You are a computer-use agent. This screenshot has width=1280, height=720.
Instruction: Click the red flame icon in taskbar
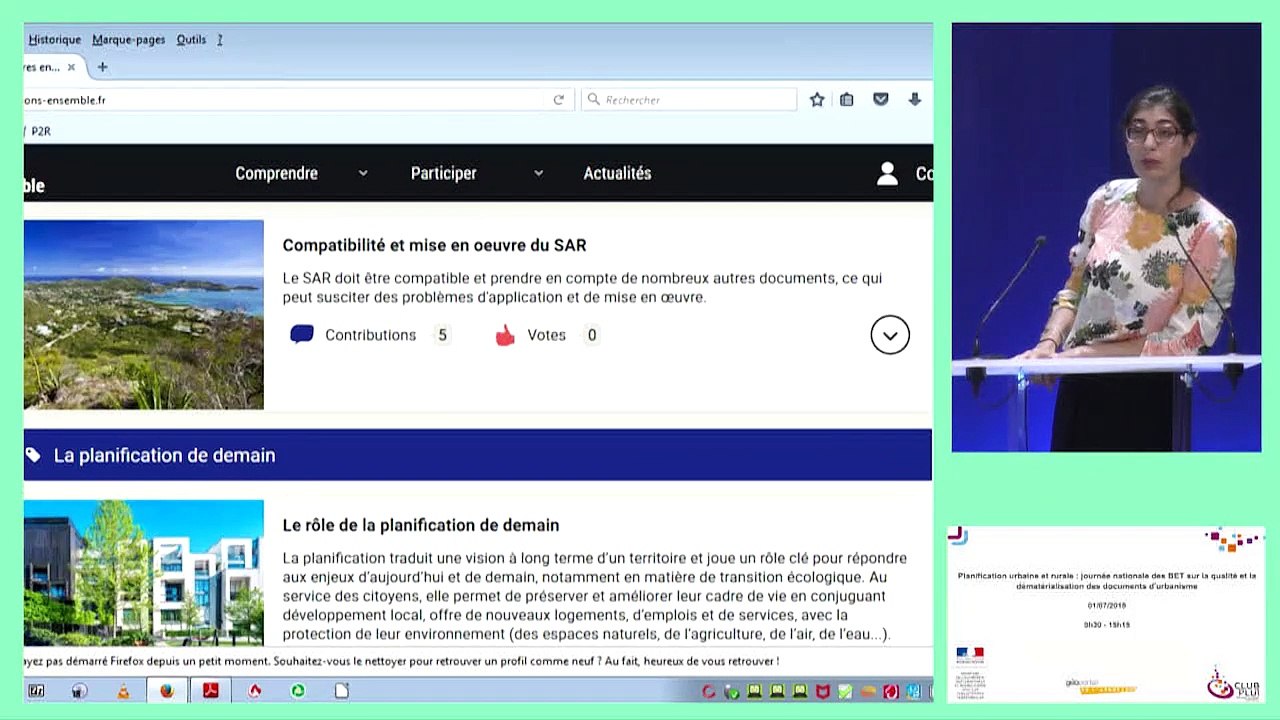[x=255, y=691]
